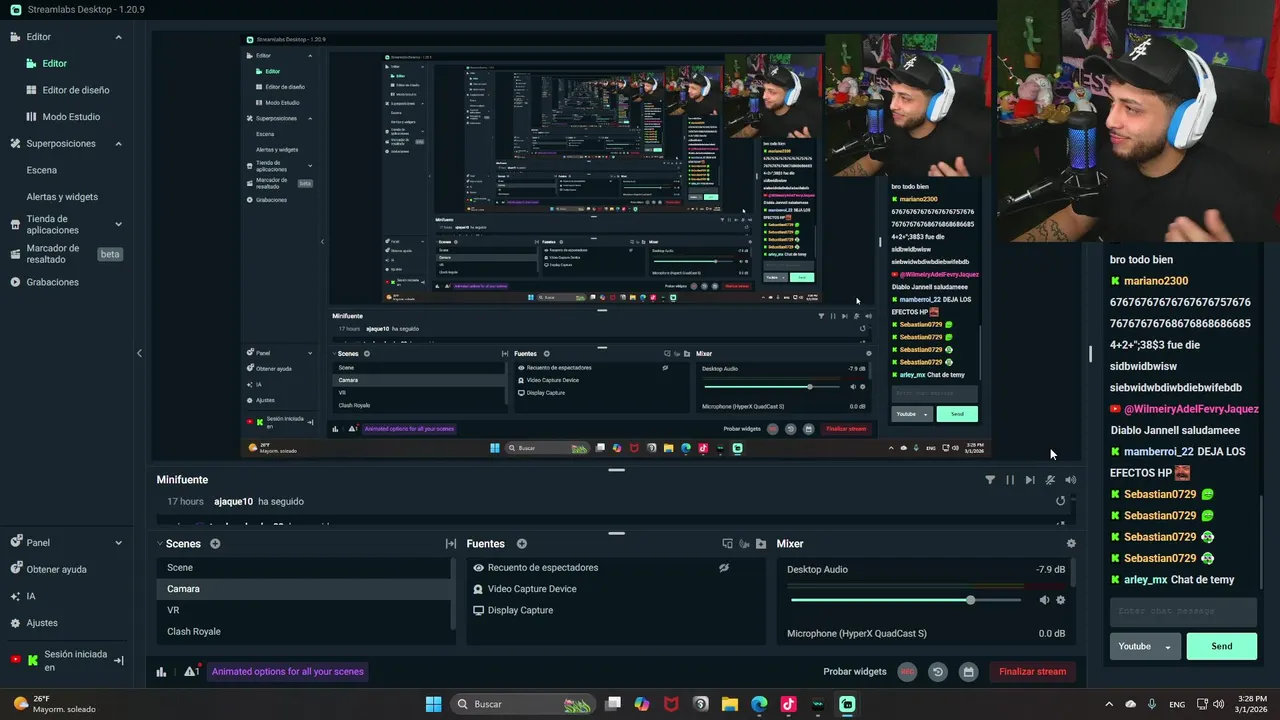Open the stream schedule calendar icon
This screenshot has height=720, width=1280.
point(968,672)
